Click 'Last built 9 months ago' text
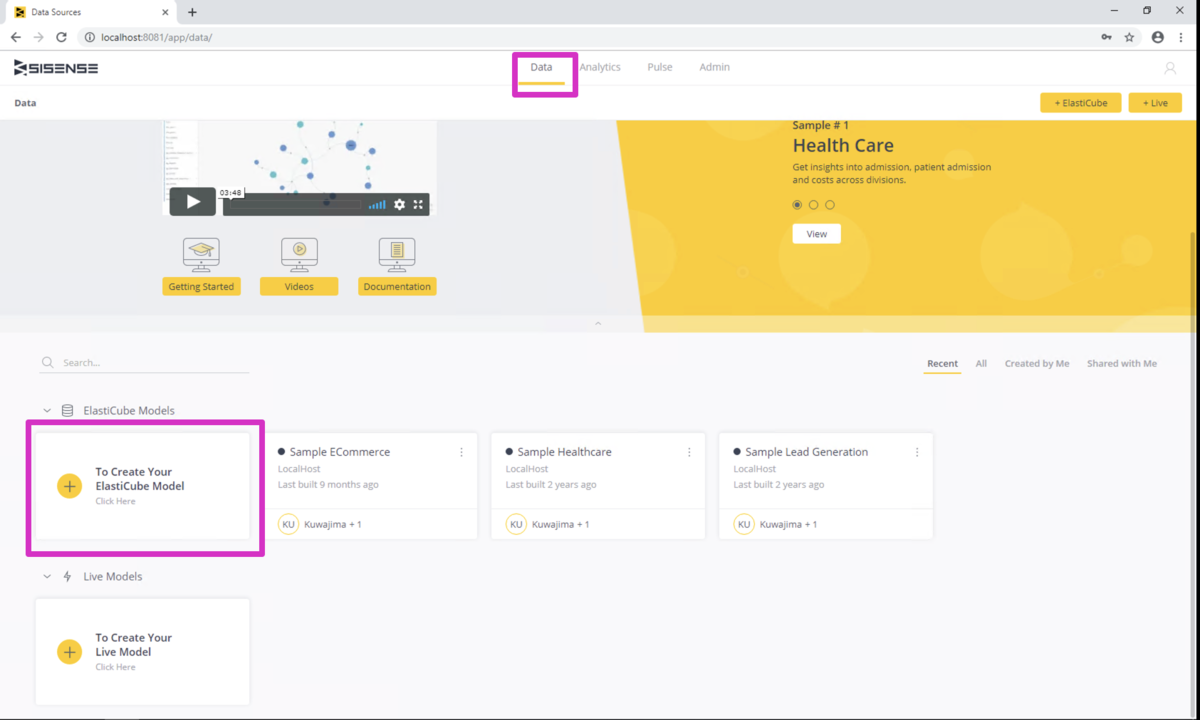The height and width of the screenshot is (720, 1200). [328, 485]
